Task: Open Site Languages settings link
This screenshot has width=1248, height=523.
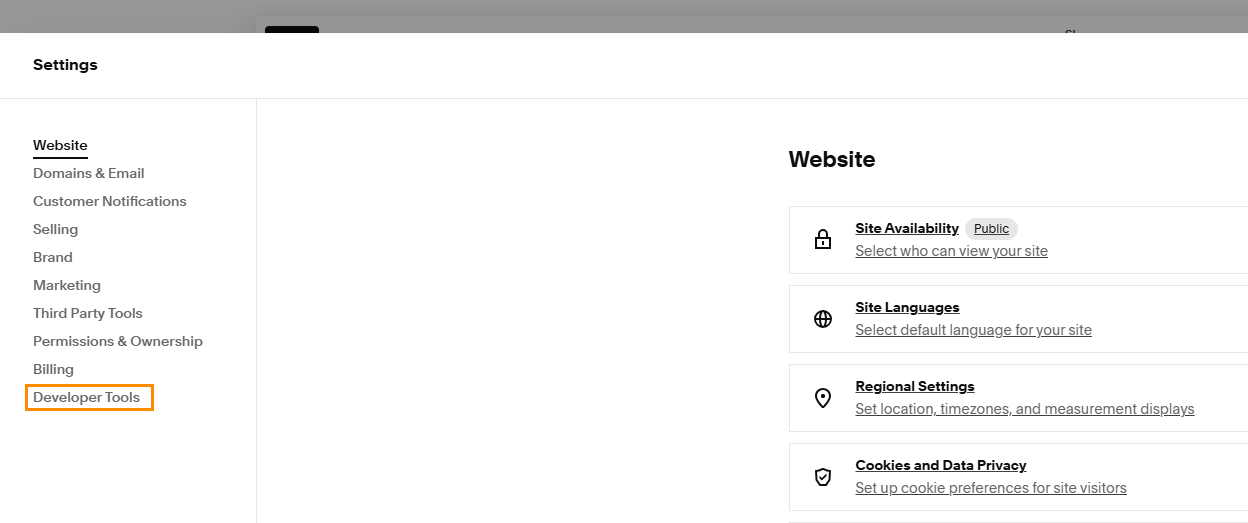Action: [907, 307]
